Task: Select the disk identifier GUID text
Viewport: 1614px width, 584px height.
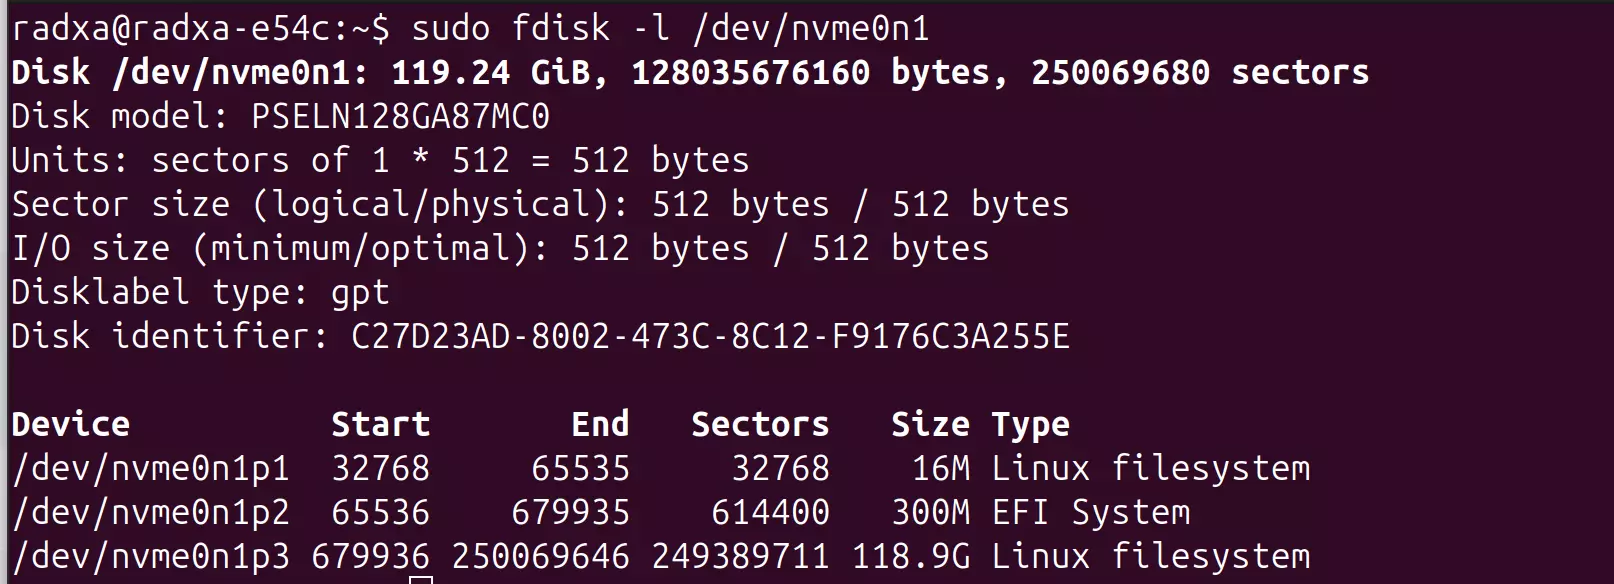Action: [x=711, y=336]
